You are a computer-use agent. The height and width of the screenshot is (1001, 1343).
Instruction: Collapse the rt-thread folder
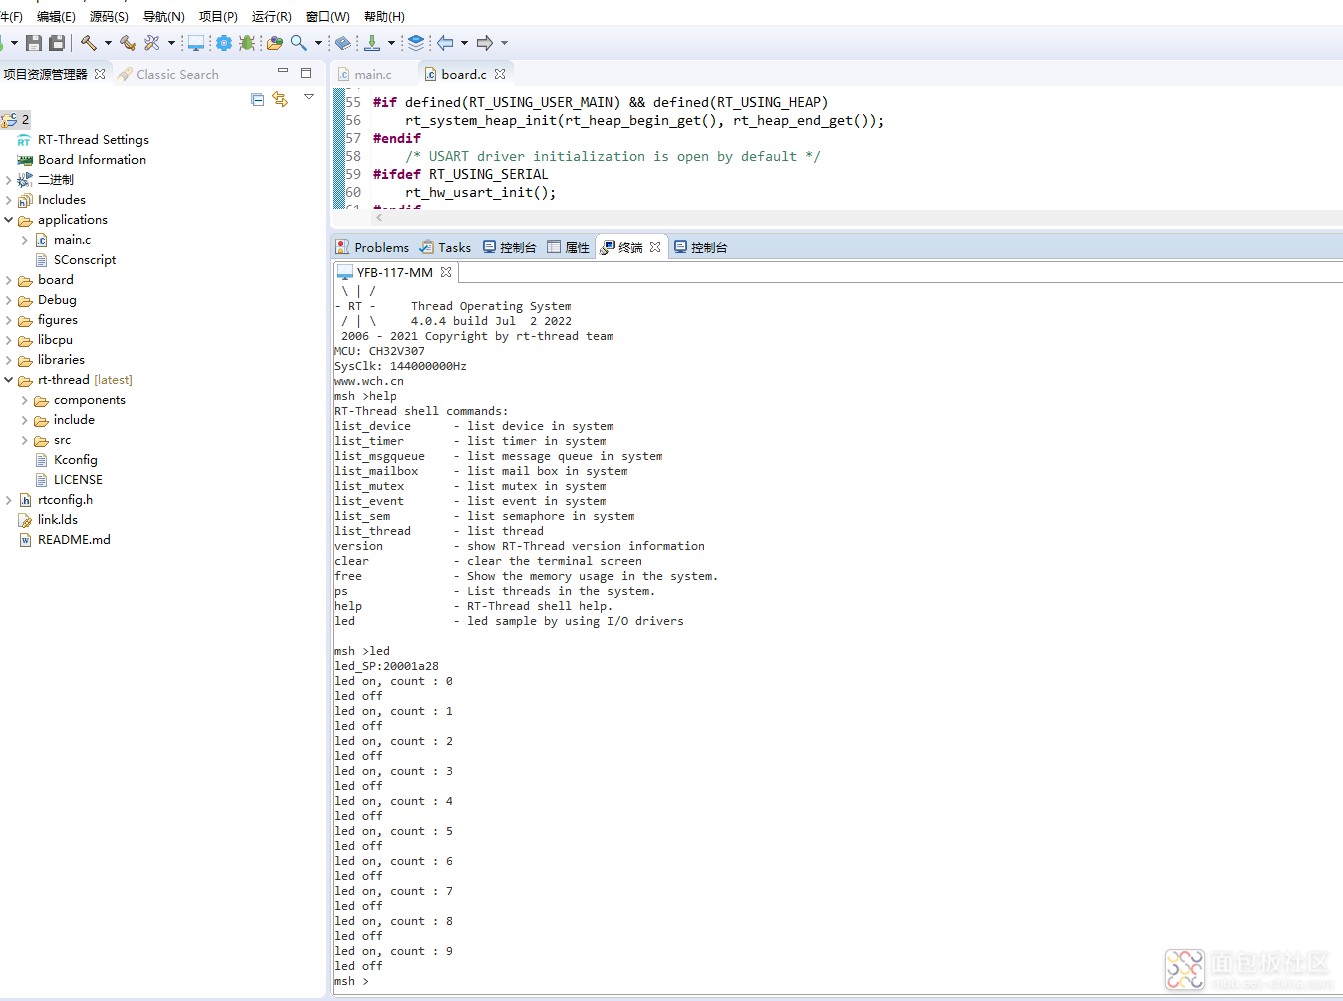[9, 380]
